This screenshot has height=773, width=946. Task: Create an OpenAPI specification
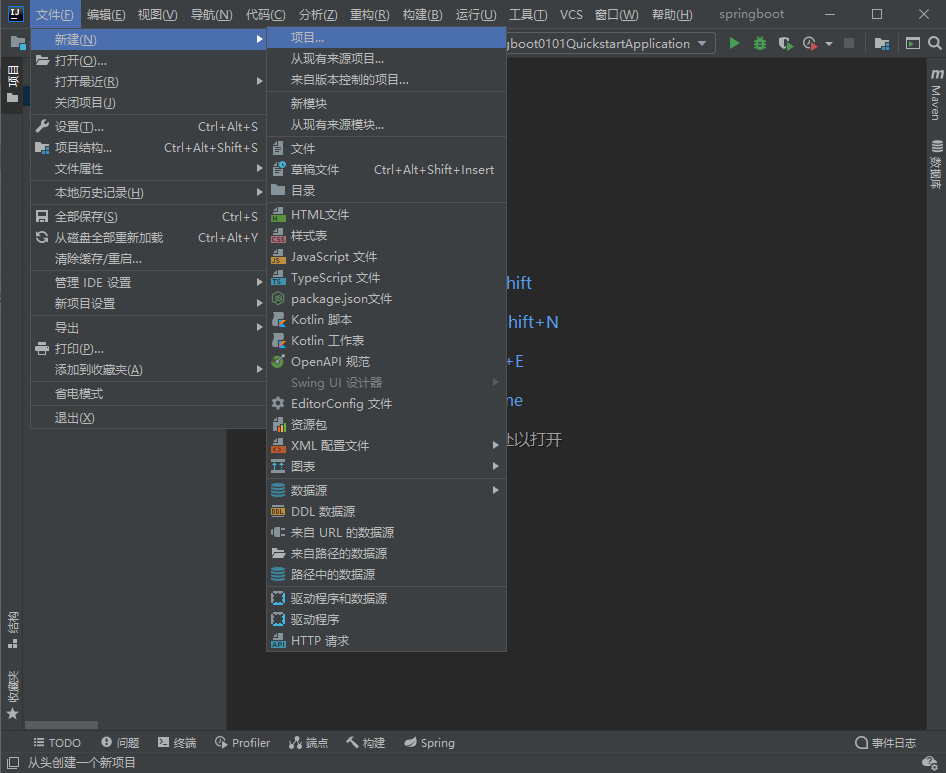click(x=386, y=362)
